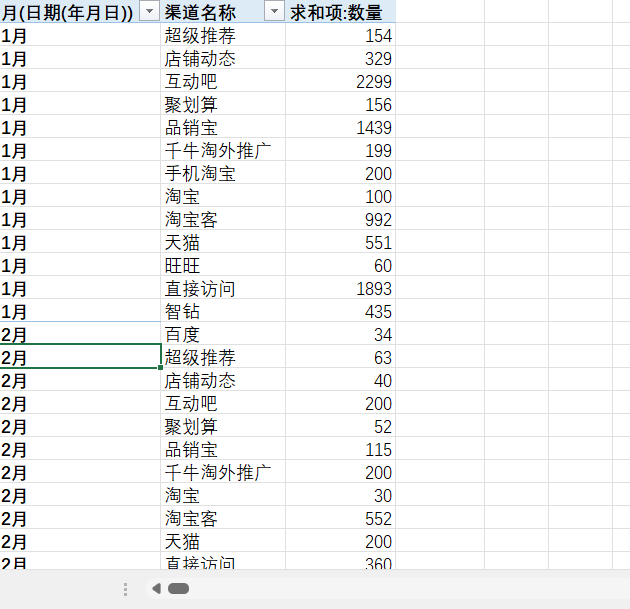
Task: Select the 店铺动态 cell beside value 40
Action: coord(223,380)
